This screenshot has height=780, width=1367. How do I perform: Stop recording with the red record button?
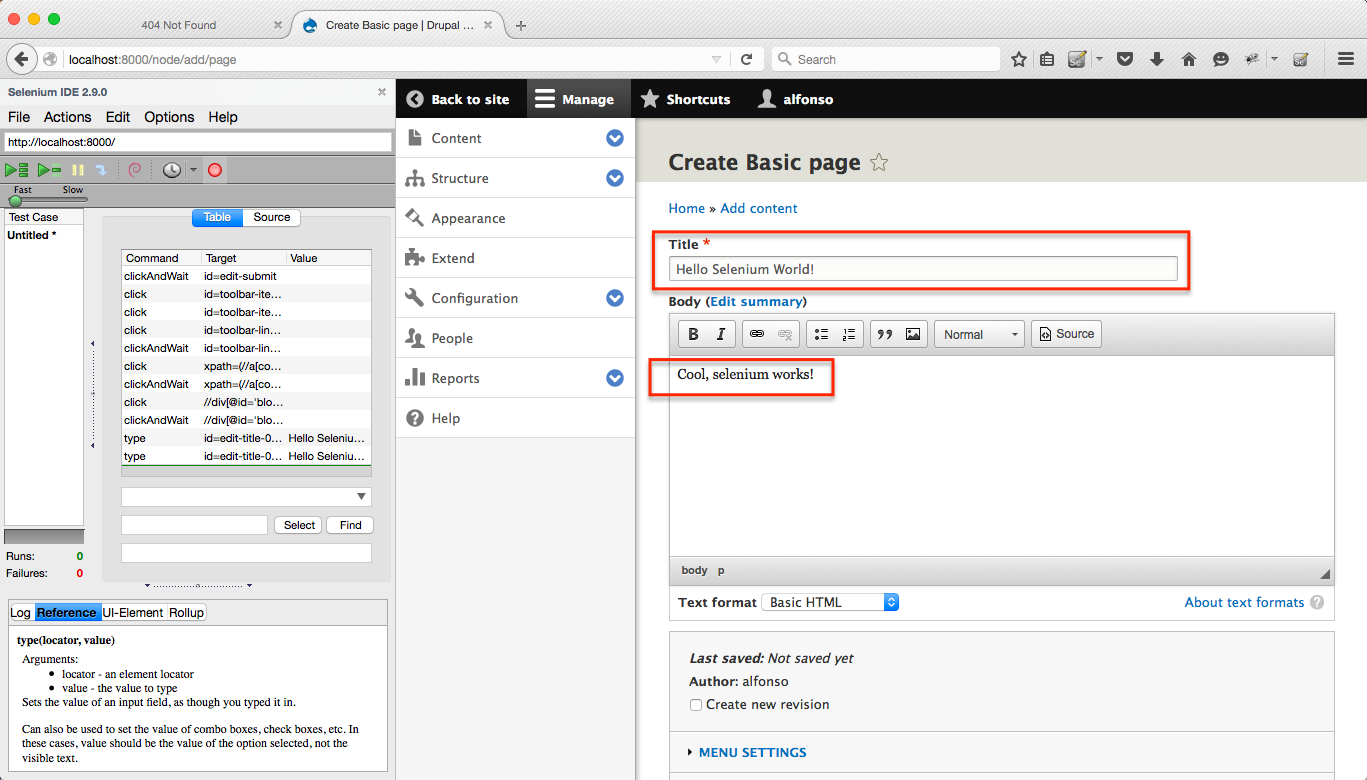214,171
